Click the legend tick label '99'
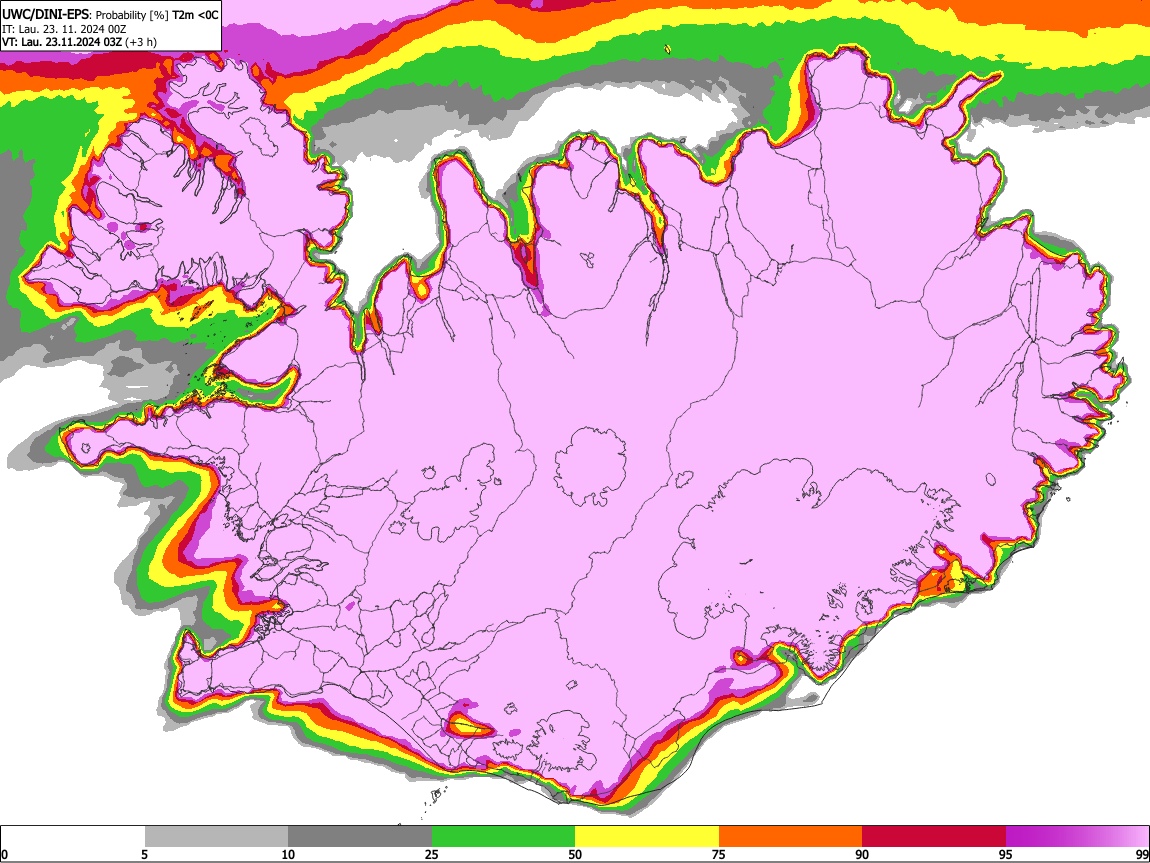The height and width of the screenshot is (863, 1150). [x=1142, y=854]
